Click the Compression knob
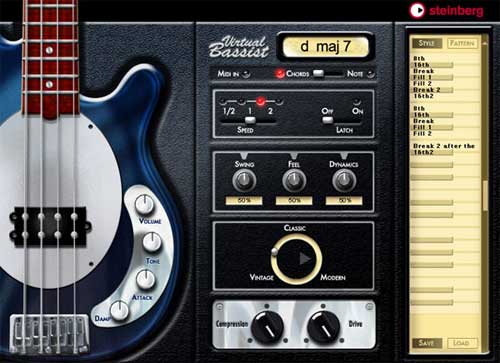 pos(267,327)
